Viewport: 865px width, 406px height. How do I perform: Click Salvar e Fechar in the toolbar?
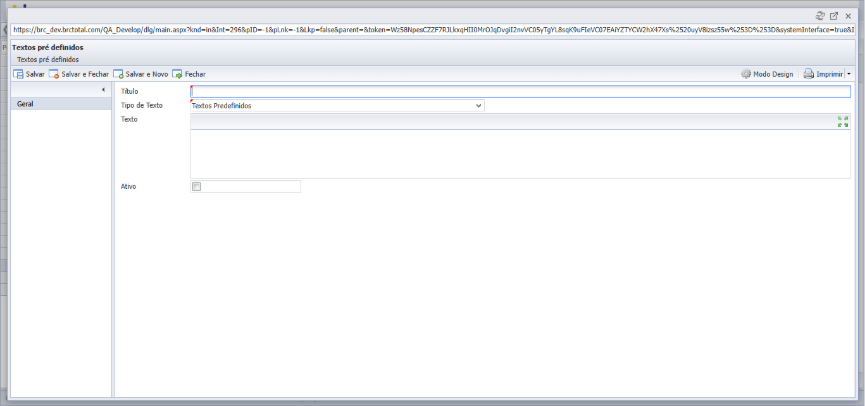point(79,74)
